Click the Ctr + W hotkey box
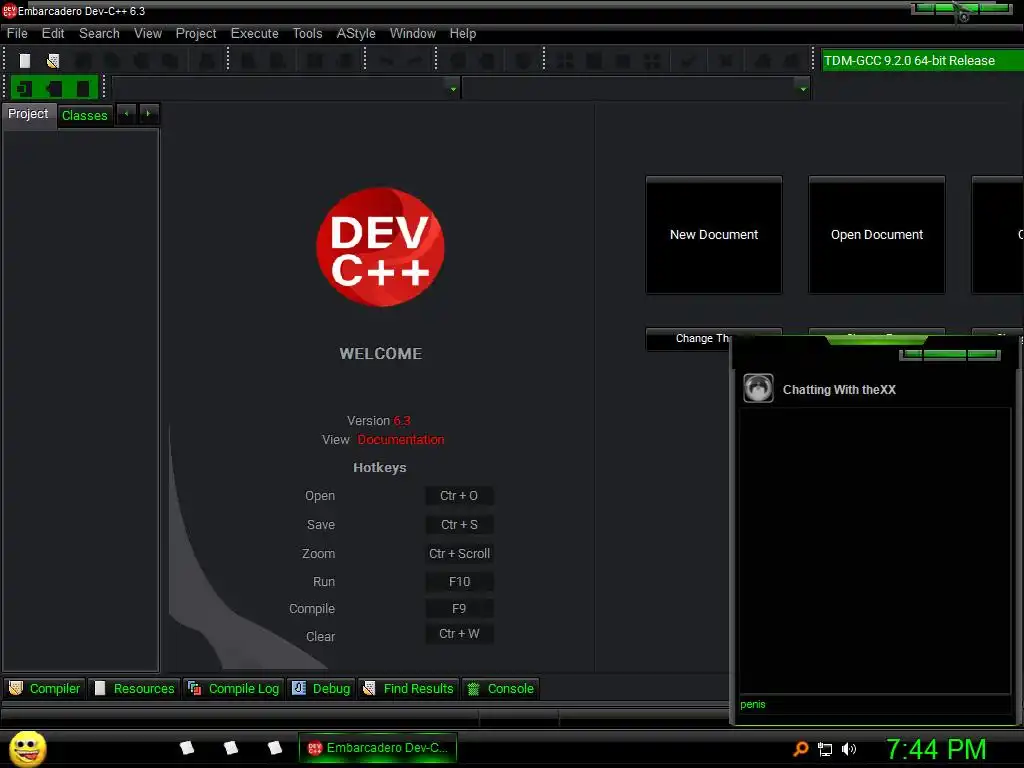This screenshot has width=1024, height=768. [459, 633]
